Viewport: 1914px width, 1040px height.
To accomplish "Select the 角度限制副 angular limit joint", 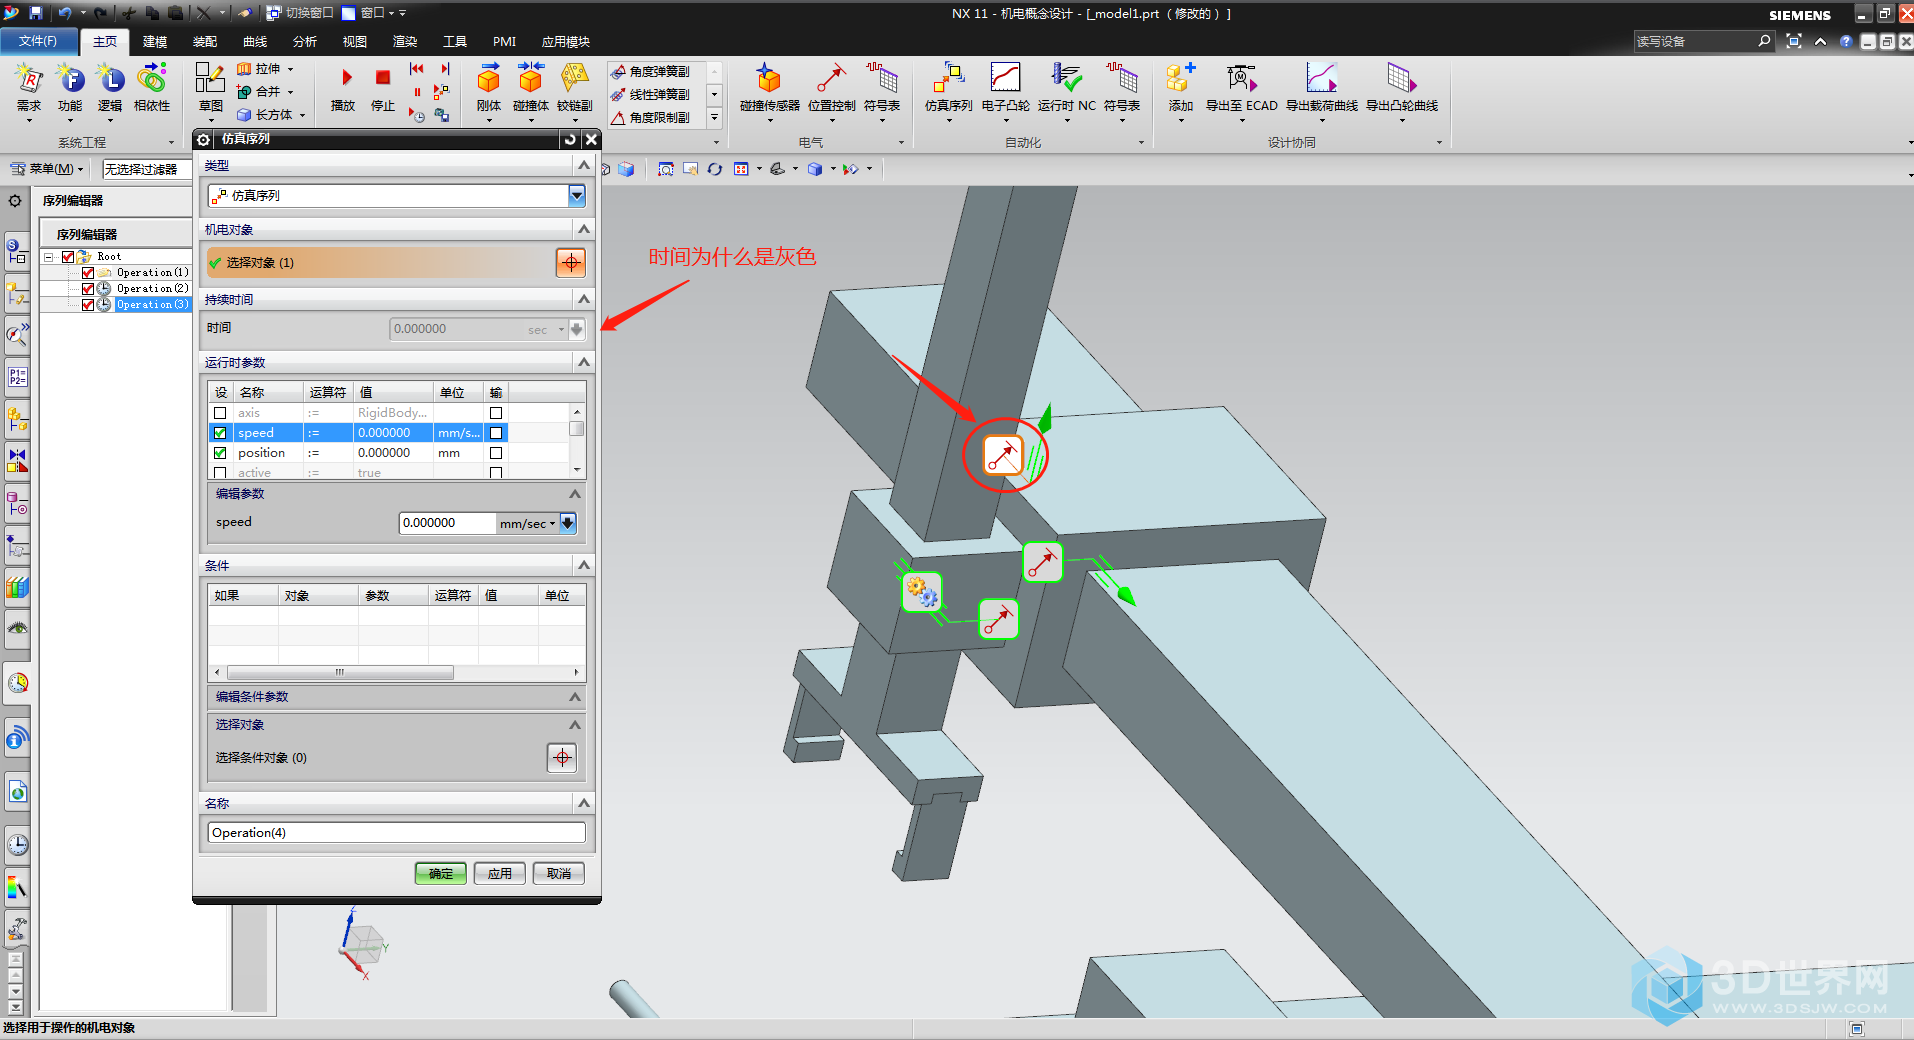I will point(651,118).
